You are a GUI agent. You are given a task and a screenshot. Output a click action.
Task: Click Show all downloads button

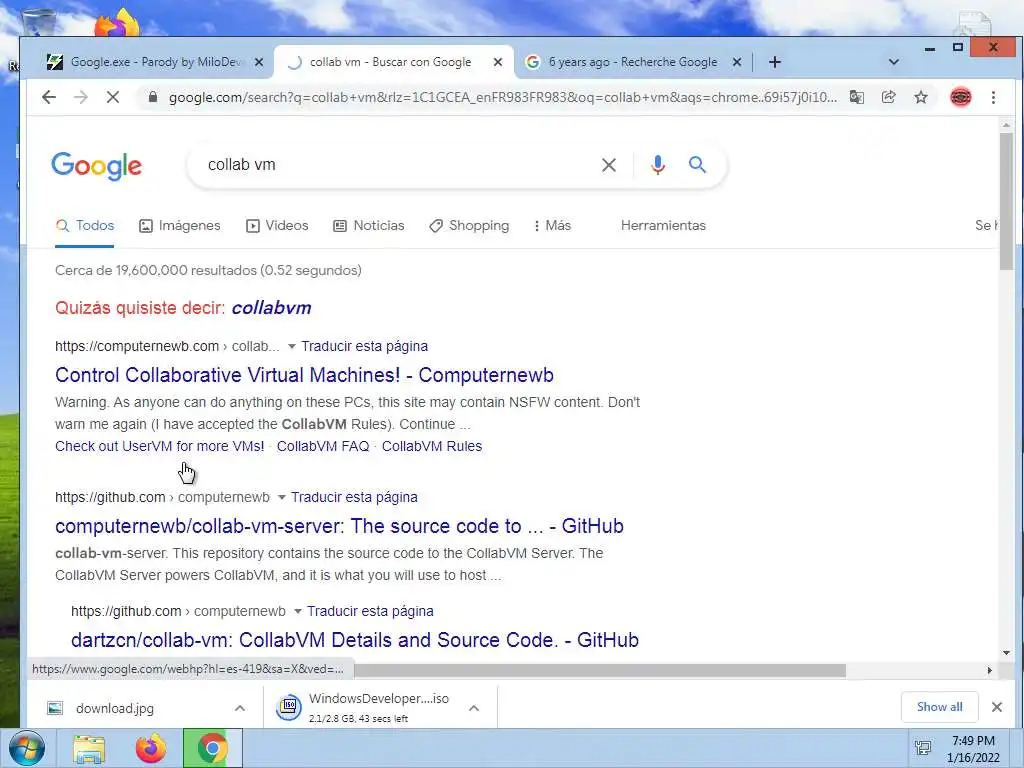[939, 707]
